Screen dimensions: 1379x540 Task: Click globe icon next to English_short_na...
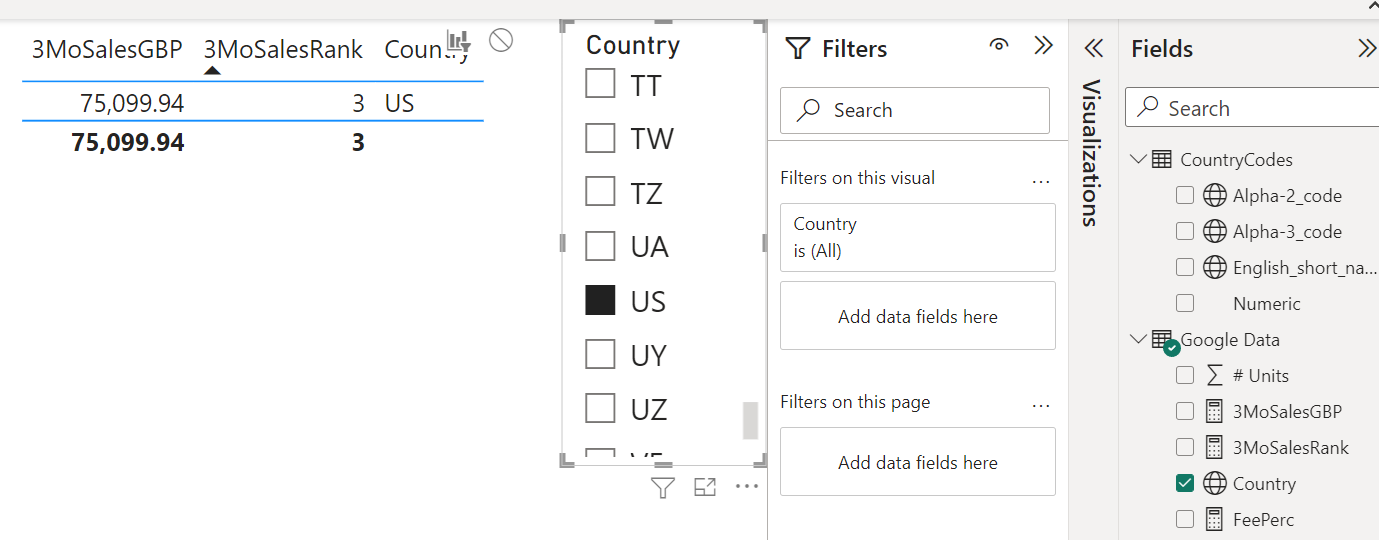coord(1214,267)
